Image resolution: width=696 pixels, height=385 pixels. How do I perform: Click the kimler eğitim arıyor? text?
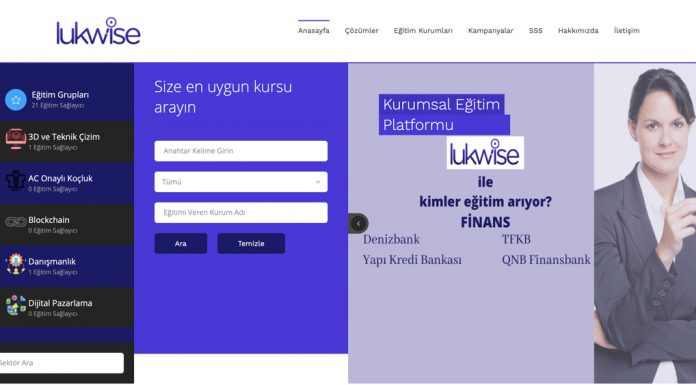click(485, 202)
